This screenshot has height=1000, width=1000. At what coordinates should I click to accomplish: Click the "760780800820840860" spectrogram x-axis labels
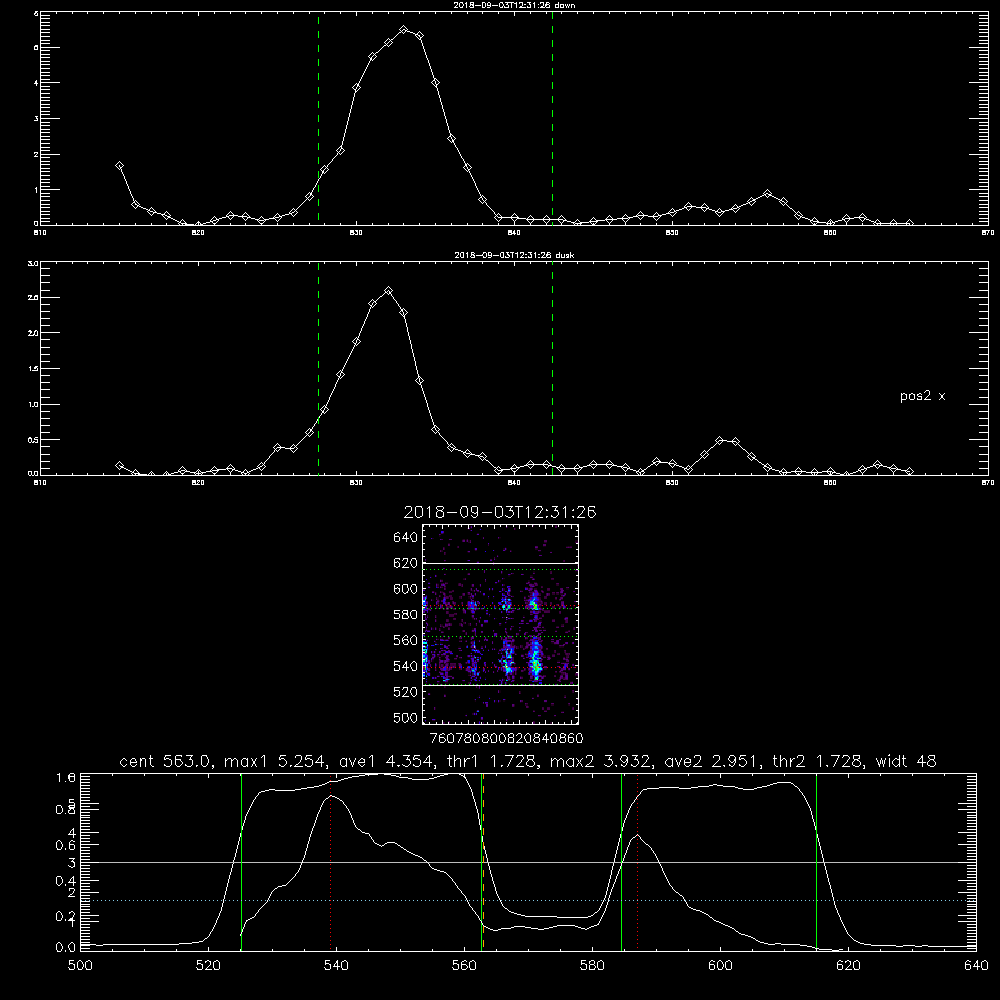(507, 738)
